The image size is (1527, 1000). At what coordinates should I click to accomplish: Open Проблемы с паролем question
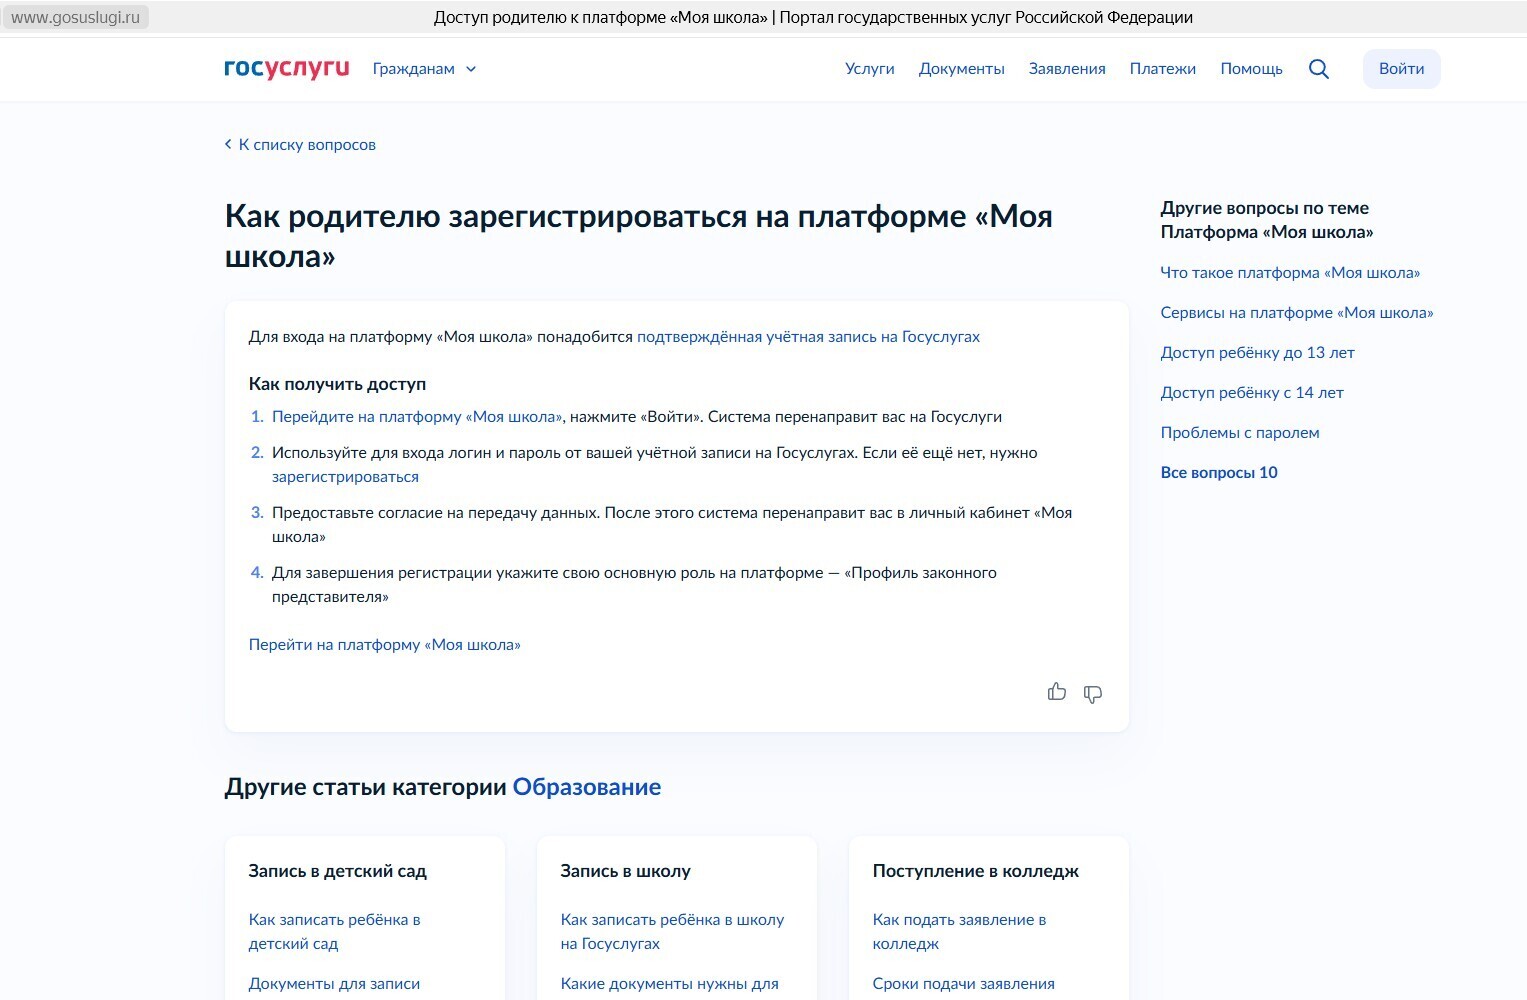[x=1240, y=433]
